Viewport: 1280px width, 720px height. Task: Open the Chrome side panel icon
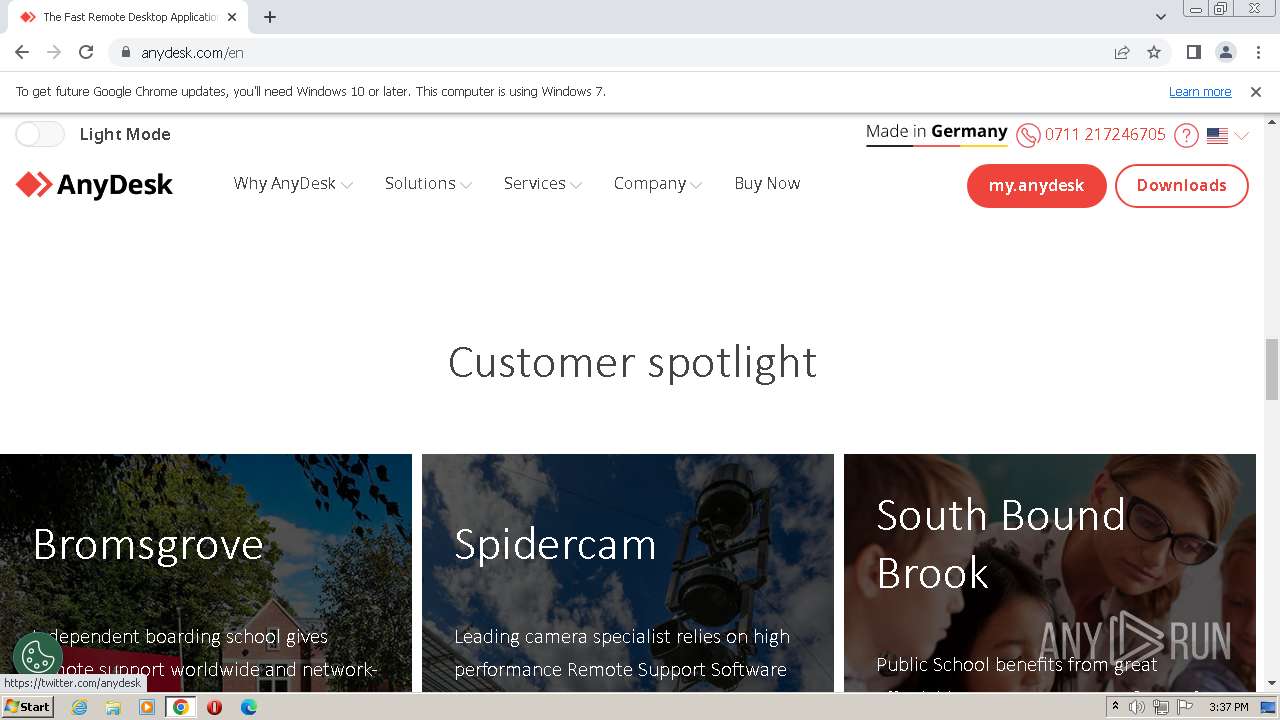click(1193, 52)
